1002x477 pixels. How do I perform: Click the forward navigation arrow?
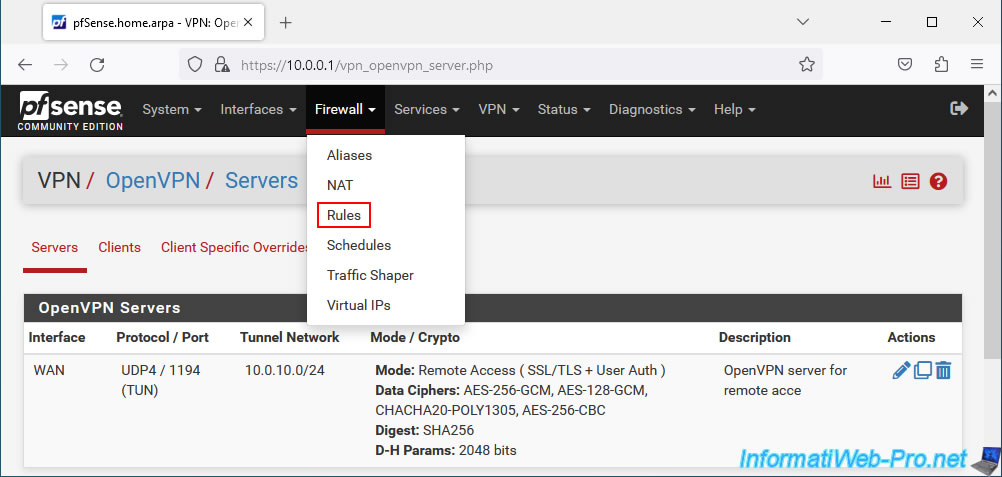(x=61, y=65)
